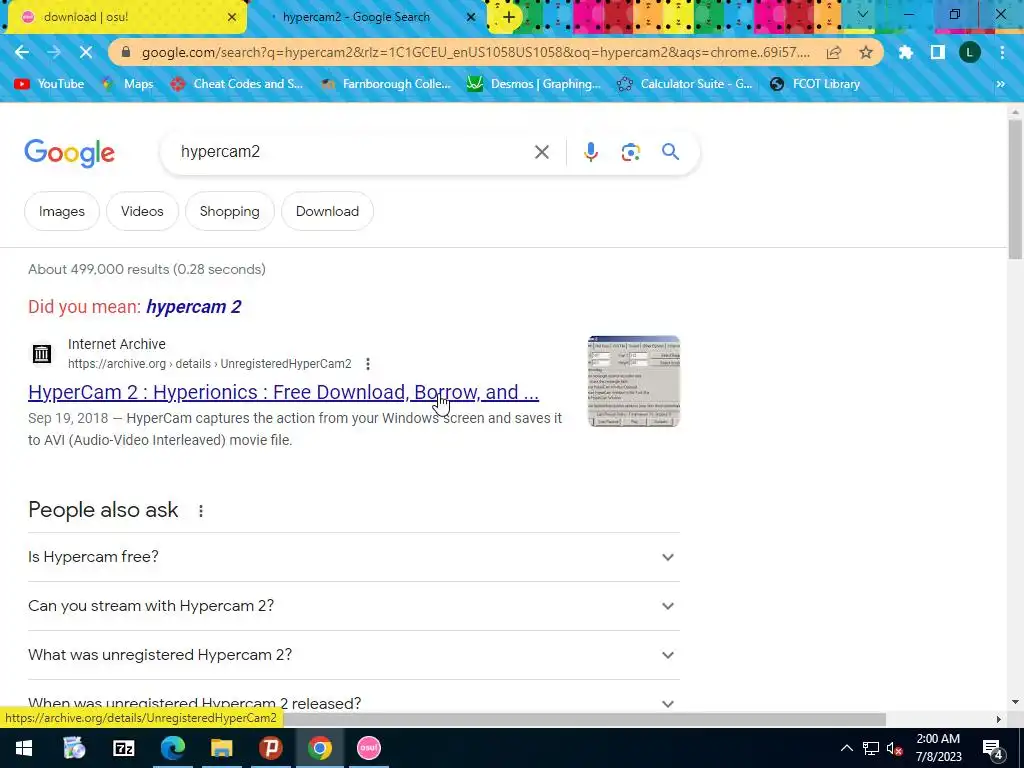Toggle the Chrome side panel icon

tap(938, 52)
